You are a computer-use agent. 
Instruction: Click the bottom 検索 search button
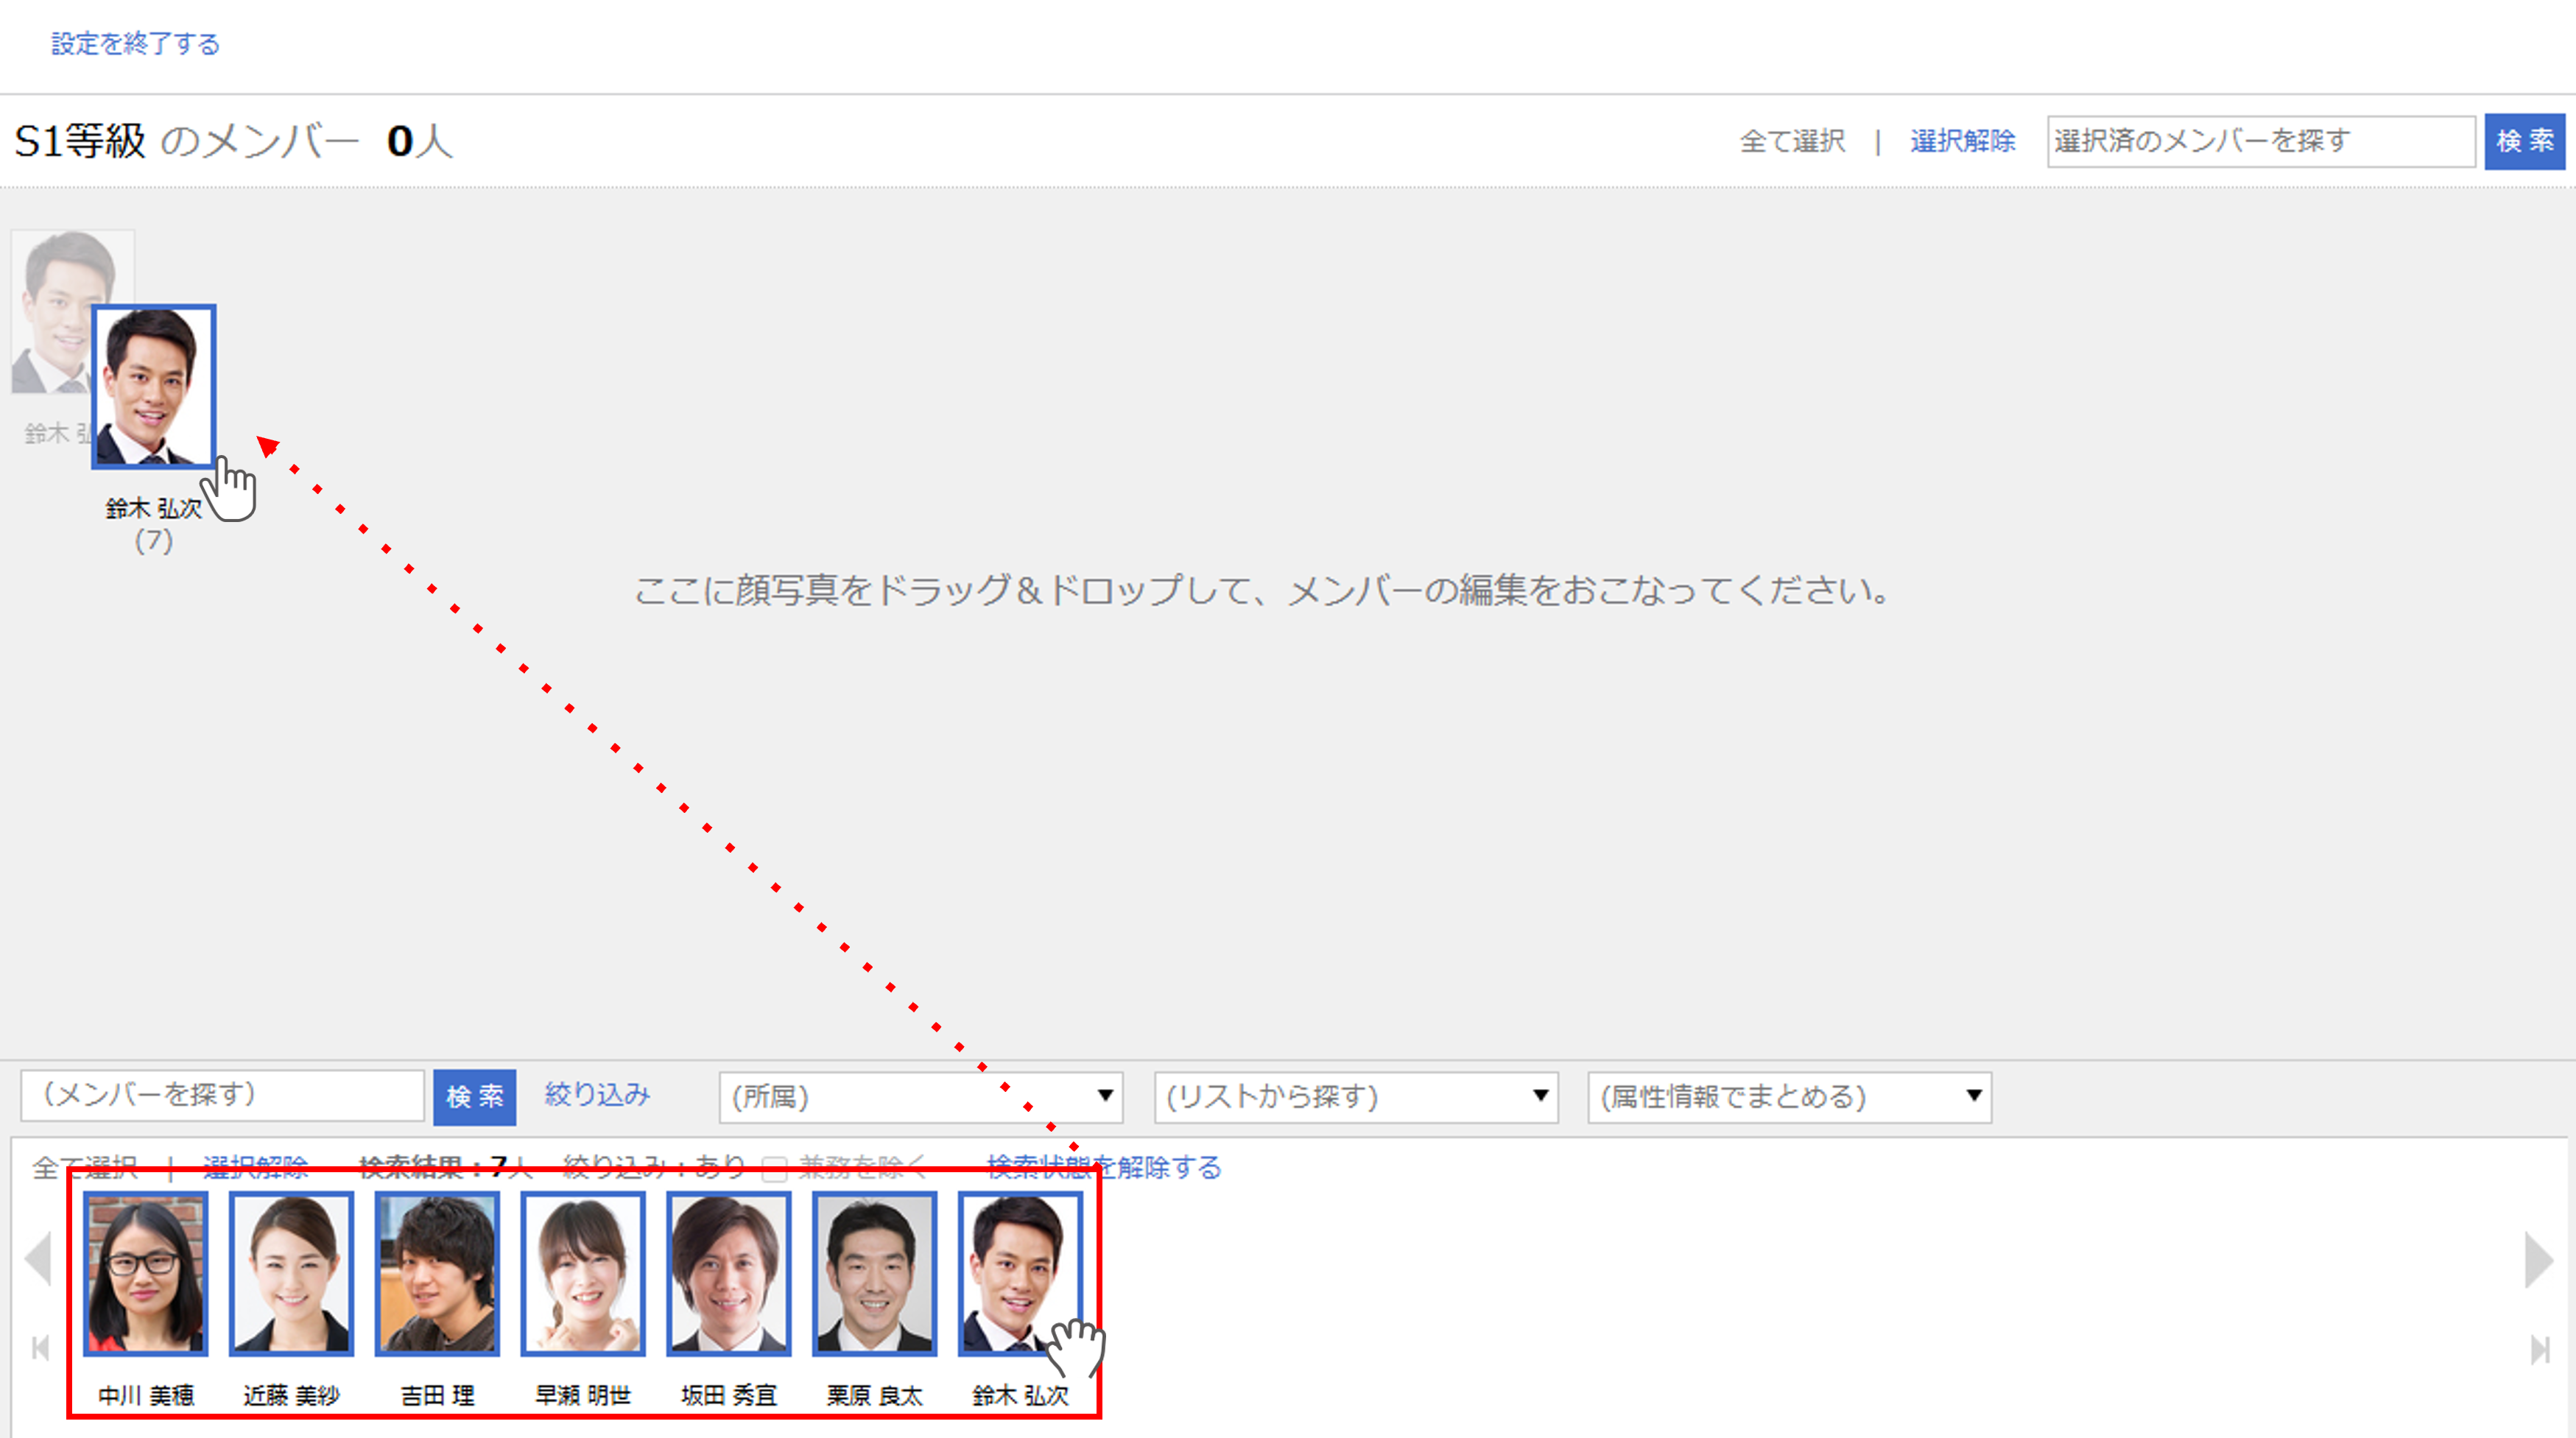(475, 1096)
